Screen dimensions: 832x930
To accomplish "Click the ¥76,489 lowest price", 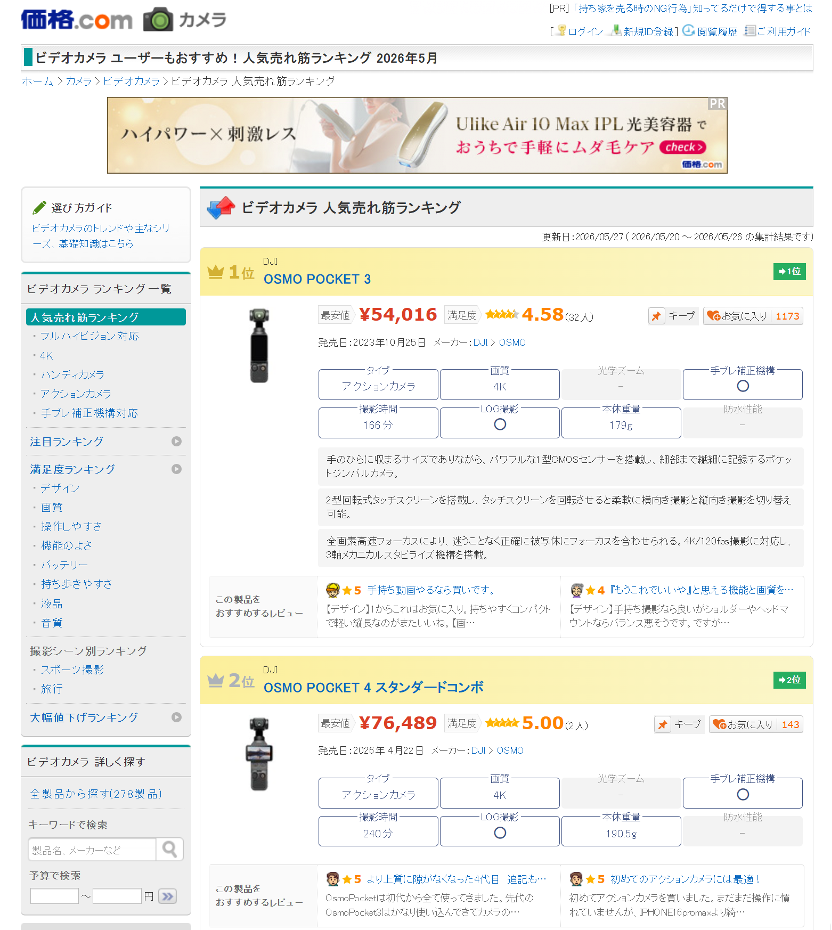I will coord(398,724).
